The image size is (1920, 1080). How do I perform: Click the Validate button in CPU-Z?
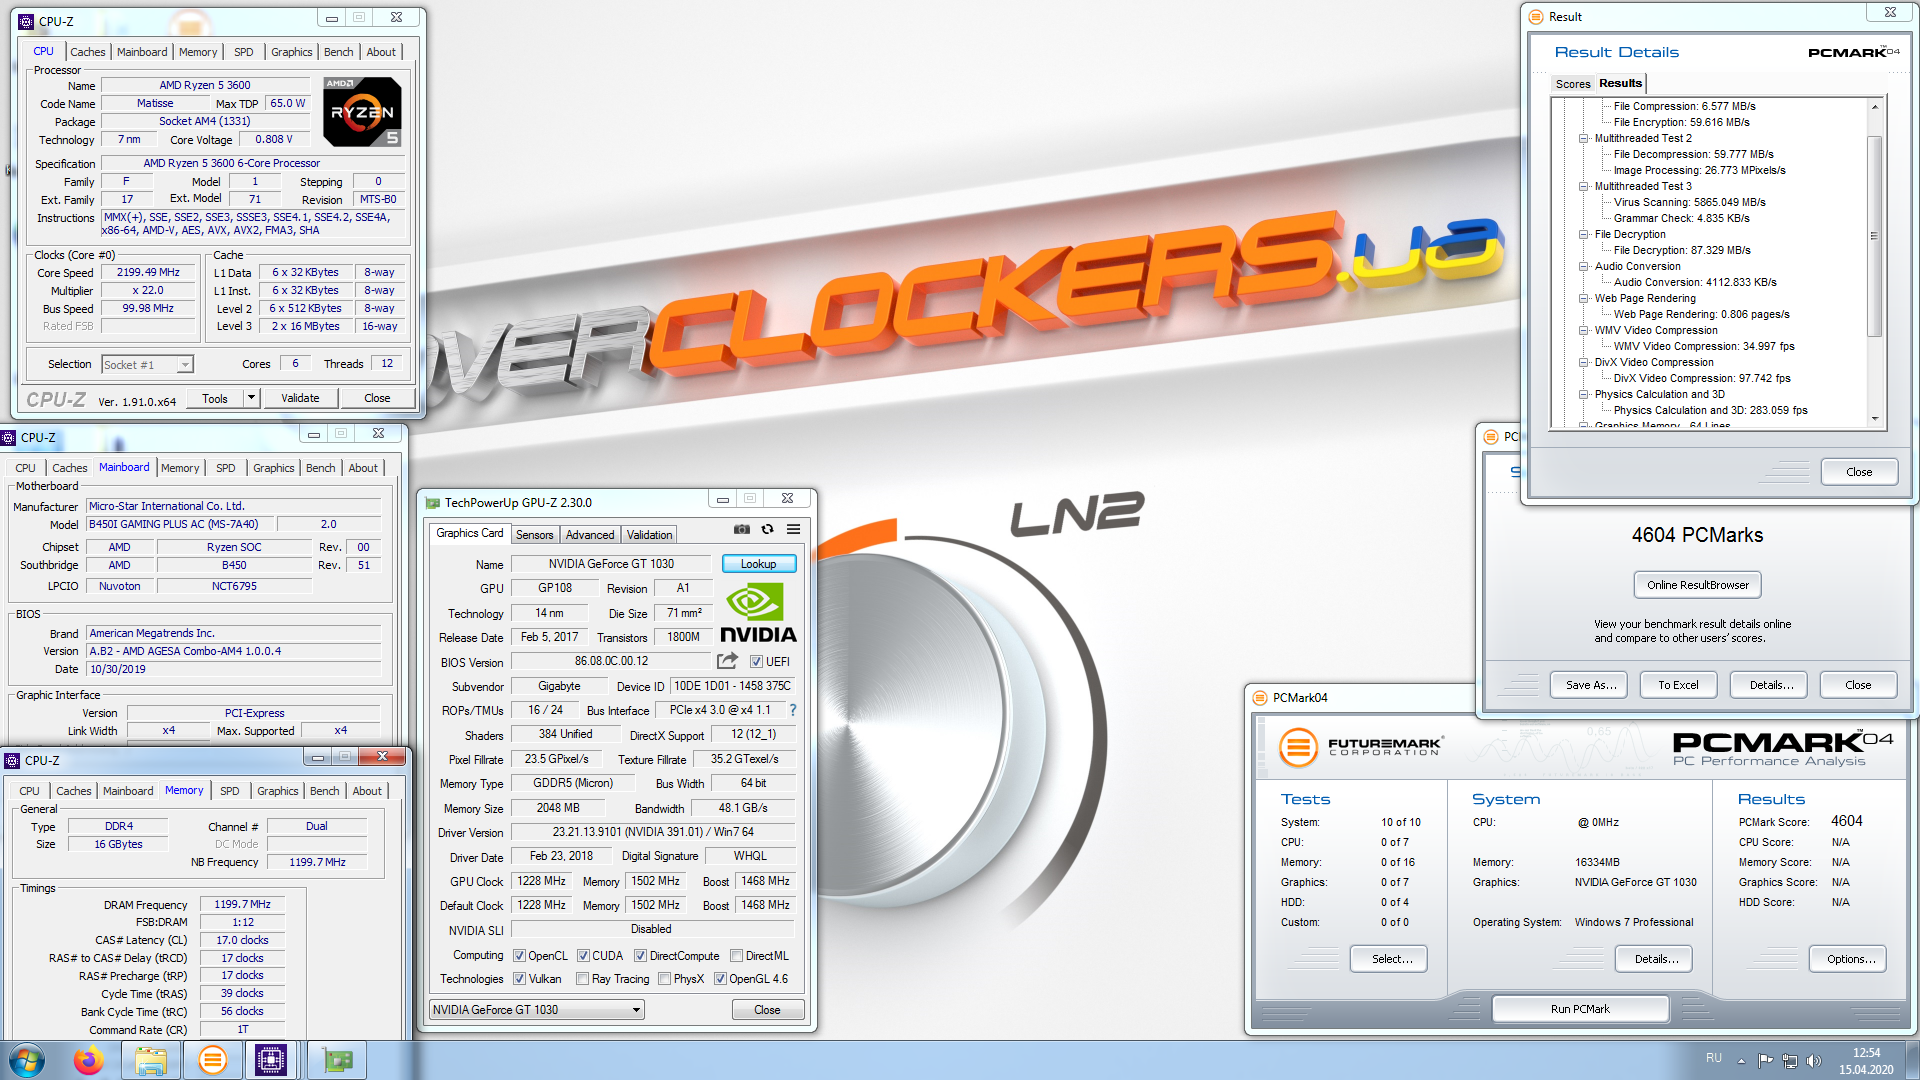coord(300,398)
